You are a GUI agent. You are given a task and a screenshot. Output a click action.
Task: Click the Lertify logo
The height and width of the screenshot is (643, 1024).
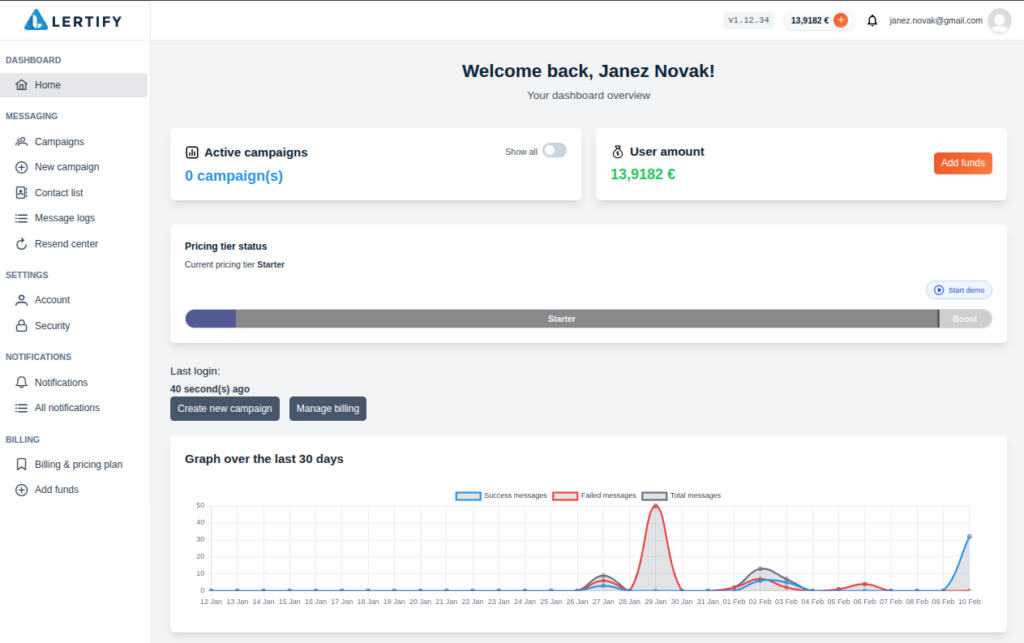point(75,19)
